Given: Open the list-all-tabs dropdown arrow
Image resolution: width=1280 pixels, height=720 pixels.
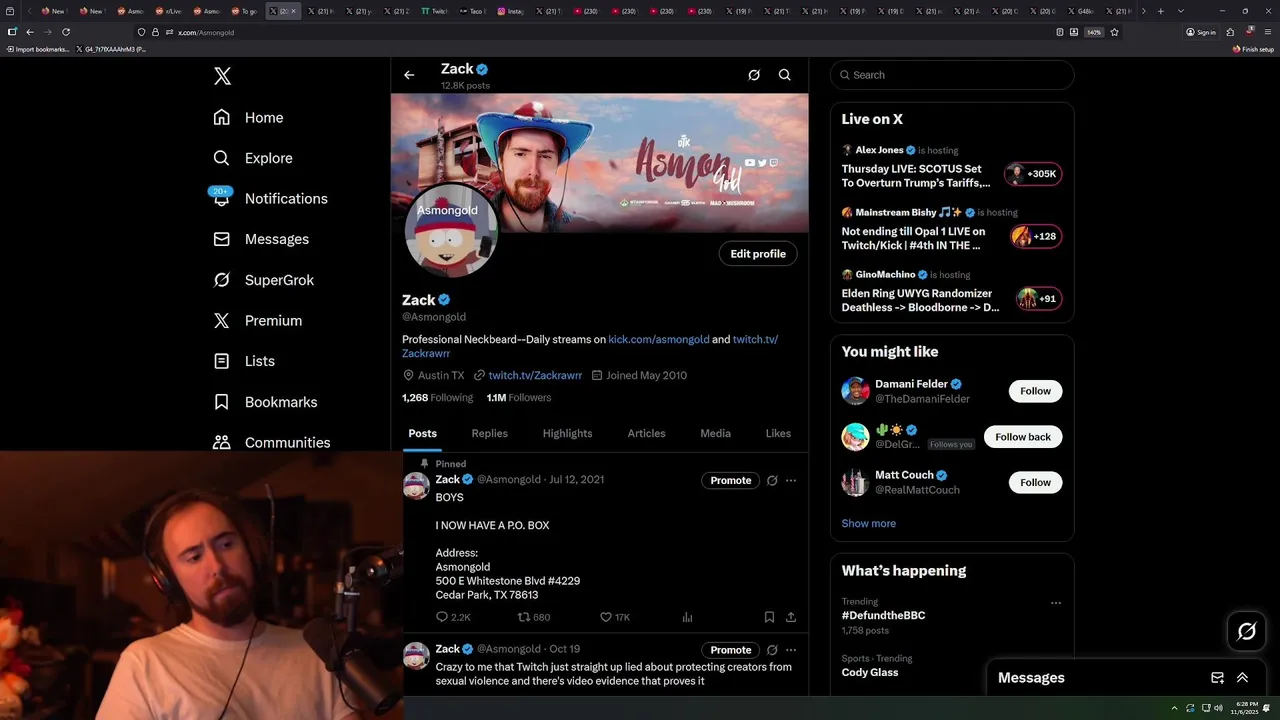Looking at the screenshot, I should [x=1181, y=11].
